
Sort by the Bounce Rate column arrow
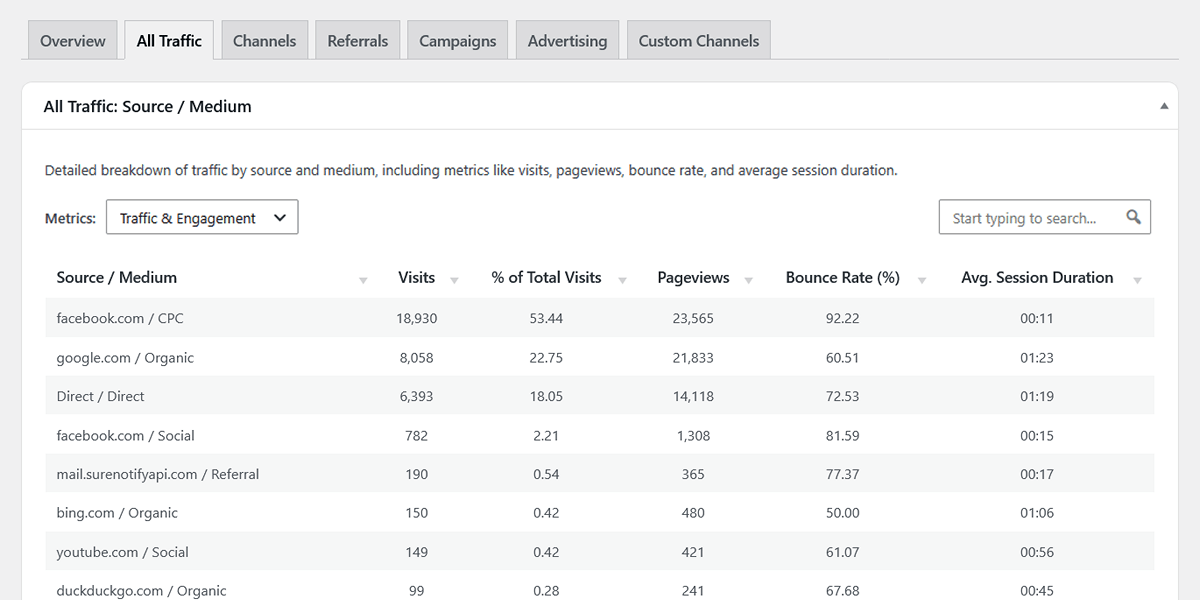pyautogui.click(x=922, y=281)
